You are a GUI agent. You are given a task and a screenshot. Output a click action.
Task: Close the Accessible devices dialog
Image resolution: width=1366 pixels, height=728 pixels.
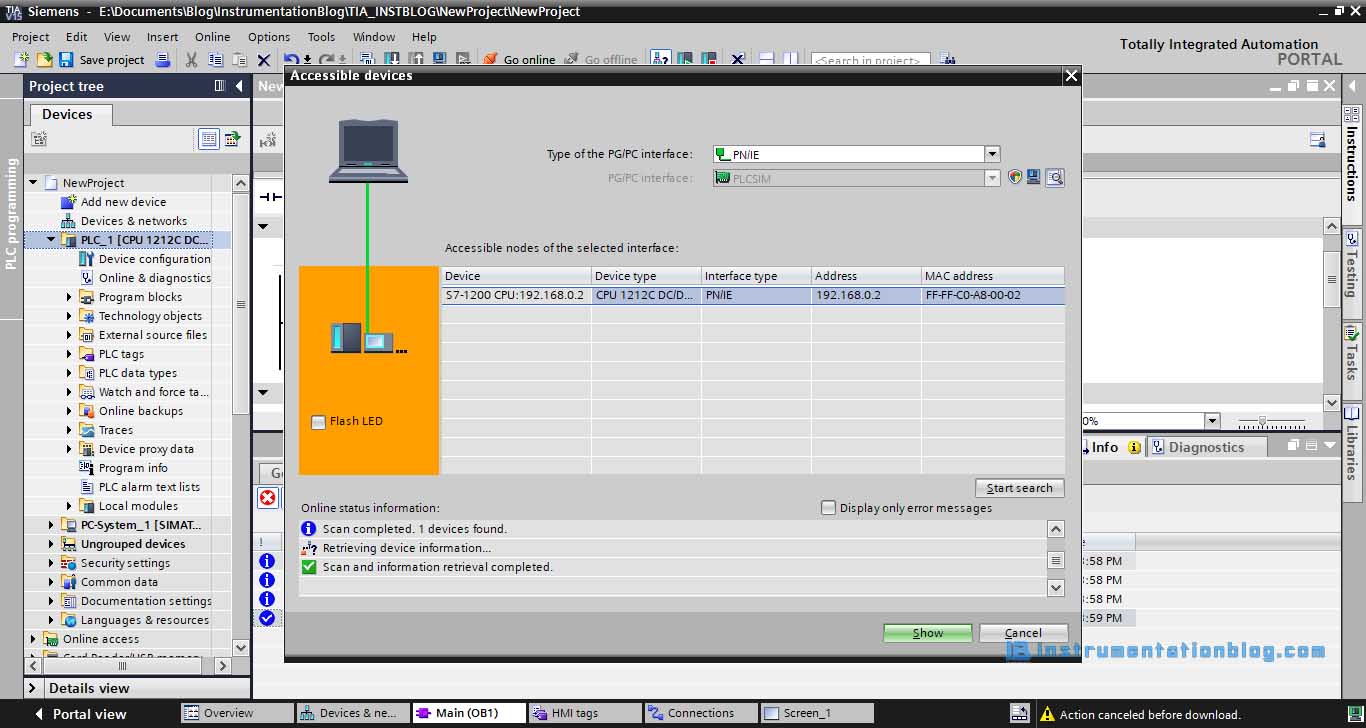[1071, 76]
